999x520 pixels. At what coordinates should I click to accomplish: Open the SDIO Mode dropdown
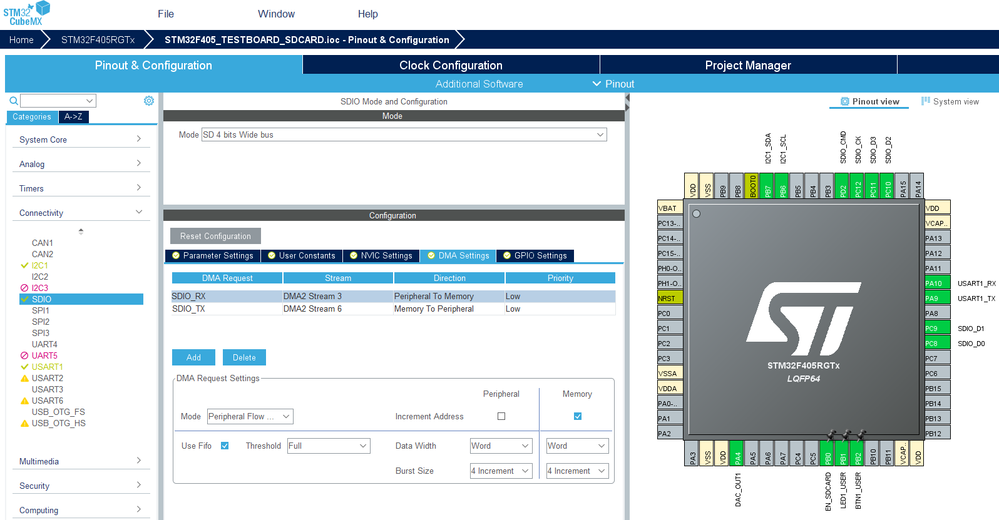pos(404,134)
